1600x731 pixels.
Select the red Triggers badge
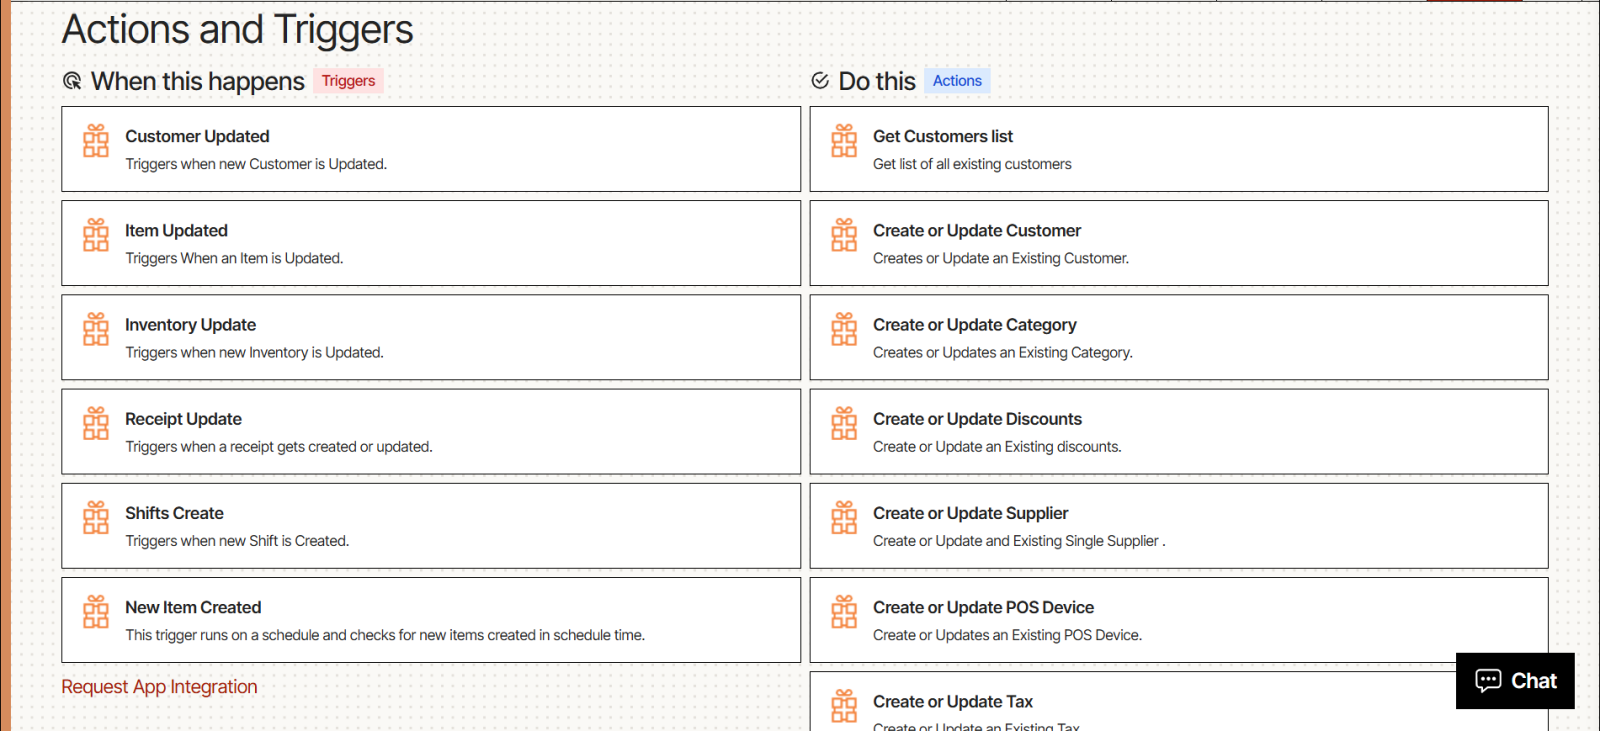348,81
